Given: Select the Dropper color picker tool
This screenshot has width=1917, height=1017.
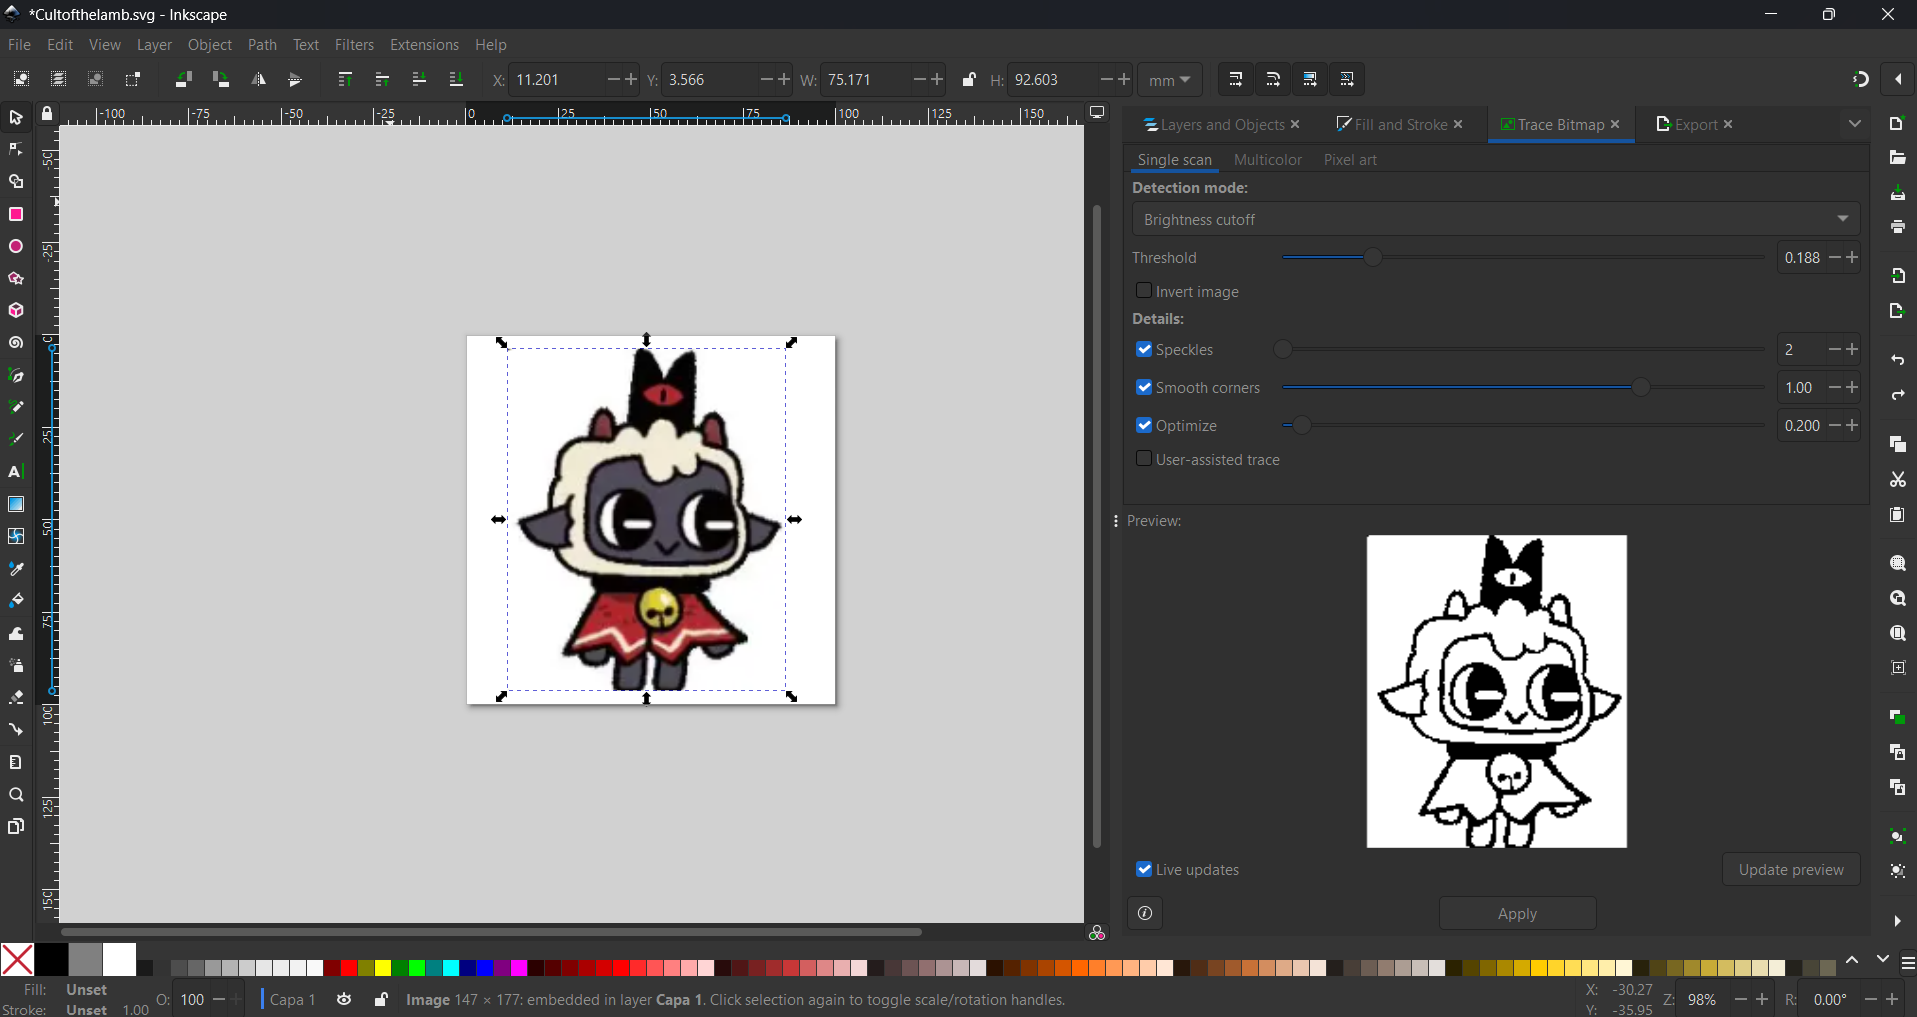Looking at the screenshot, I should click(x=16, y=568).
